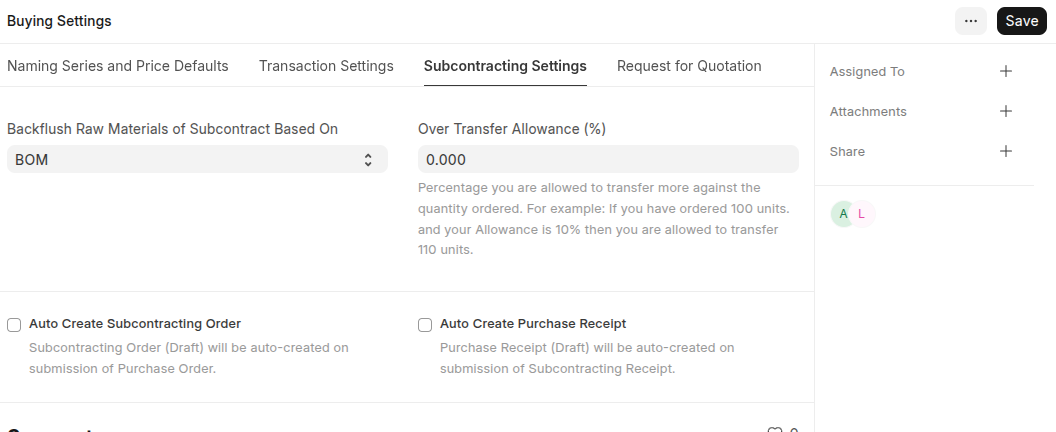Enable Auto Create Subcontracting Order checkbox

[14, 325]
